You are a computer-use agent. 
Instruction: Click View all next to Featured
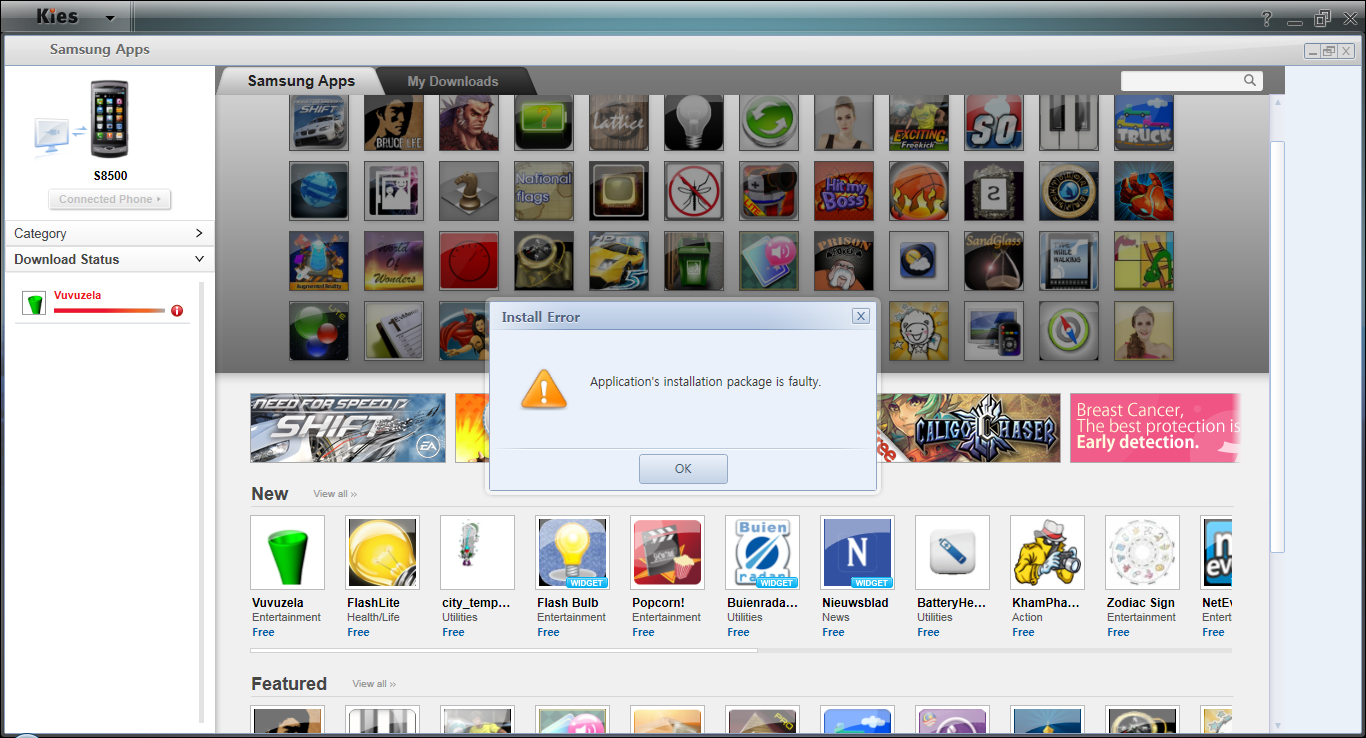click(x=374, y=684)
